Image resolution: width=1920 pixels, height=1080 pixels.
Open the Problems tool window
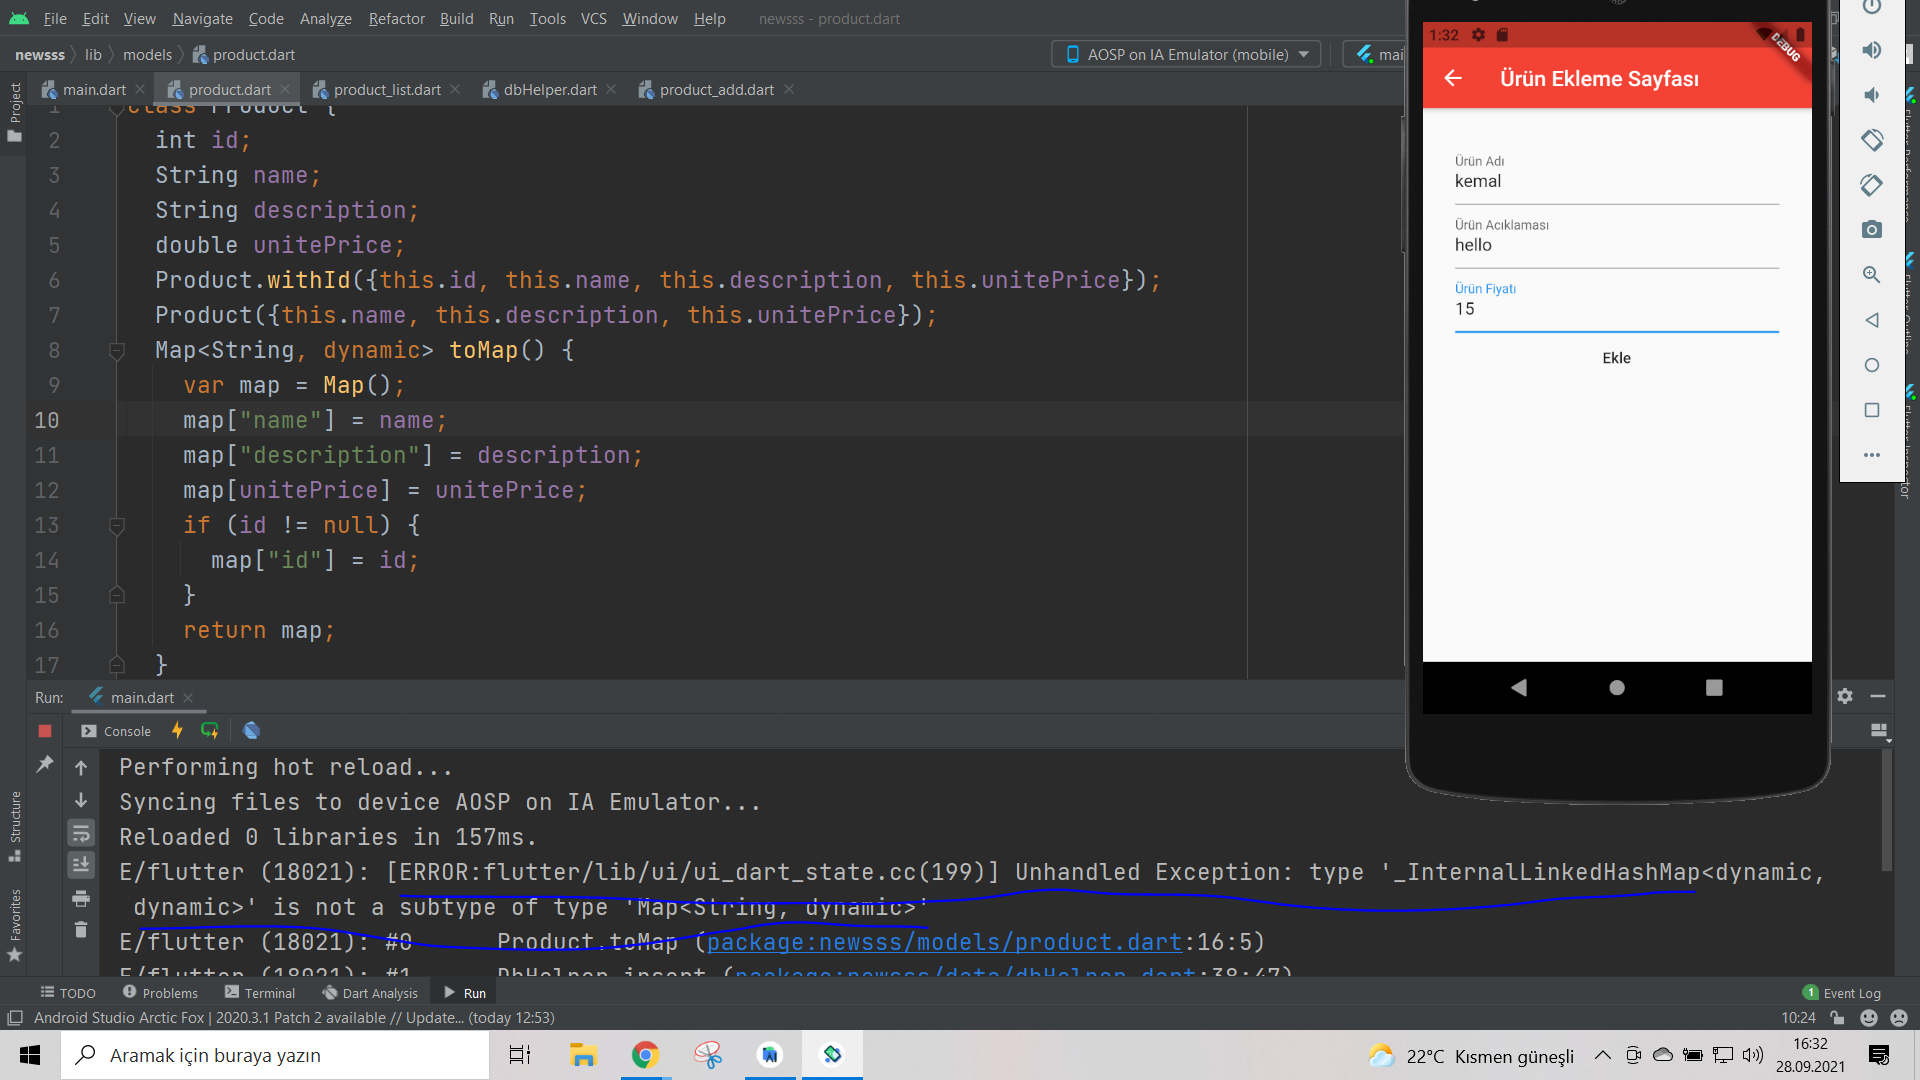click(x=160, y=992)
